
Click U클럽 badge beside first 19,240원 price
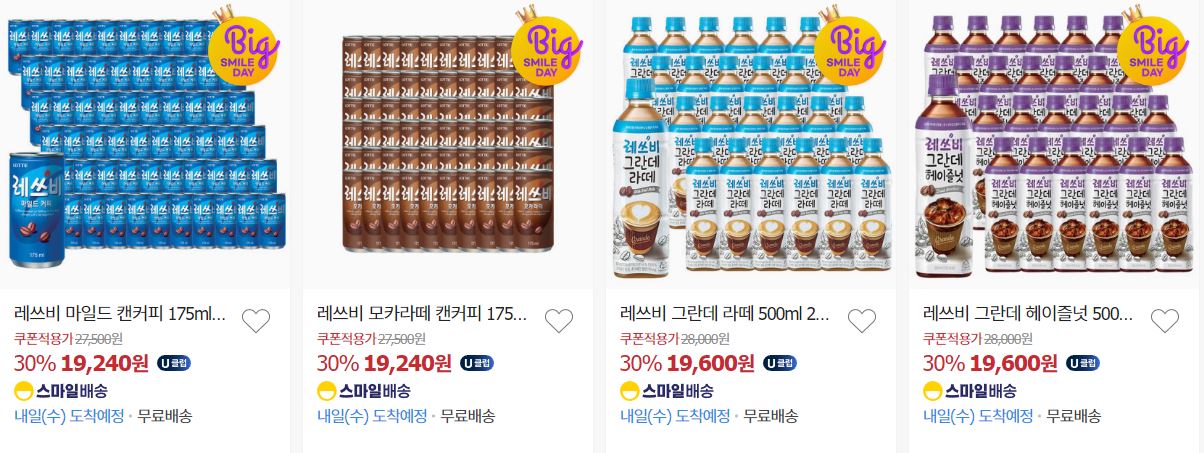coord(174,362)
